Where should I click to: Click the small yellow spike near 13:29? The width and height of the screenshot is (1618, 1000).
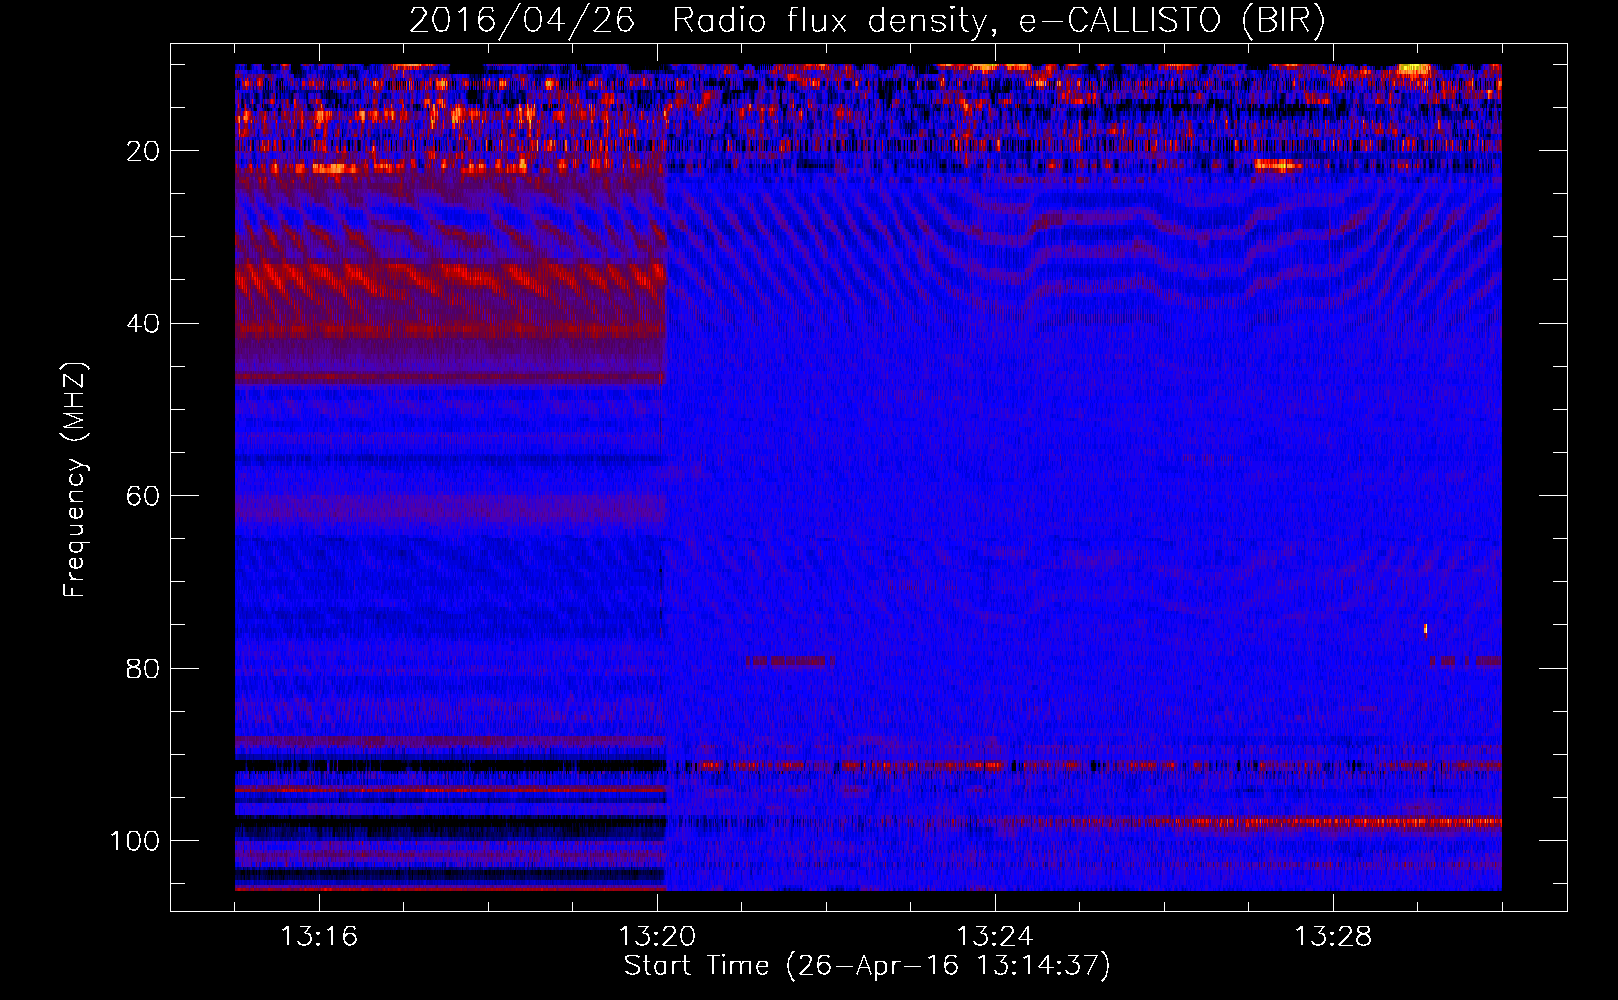click(1426, 629)
